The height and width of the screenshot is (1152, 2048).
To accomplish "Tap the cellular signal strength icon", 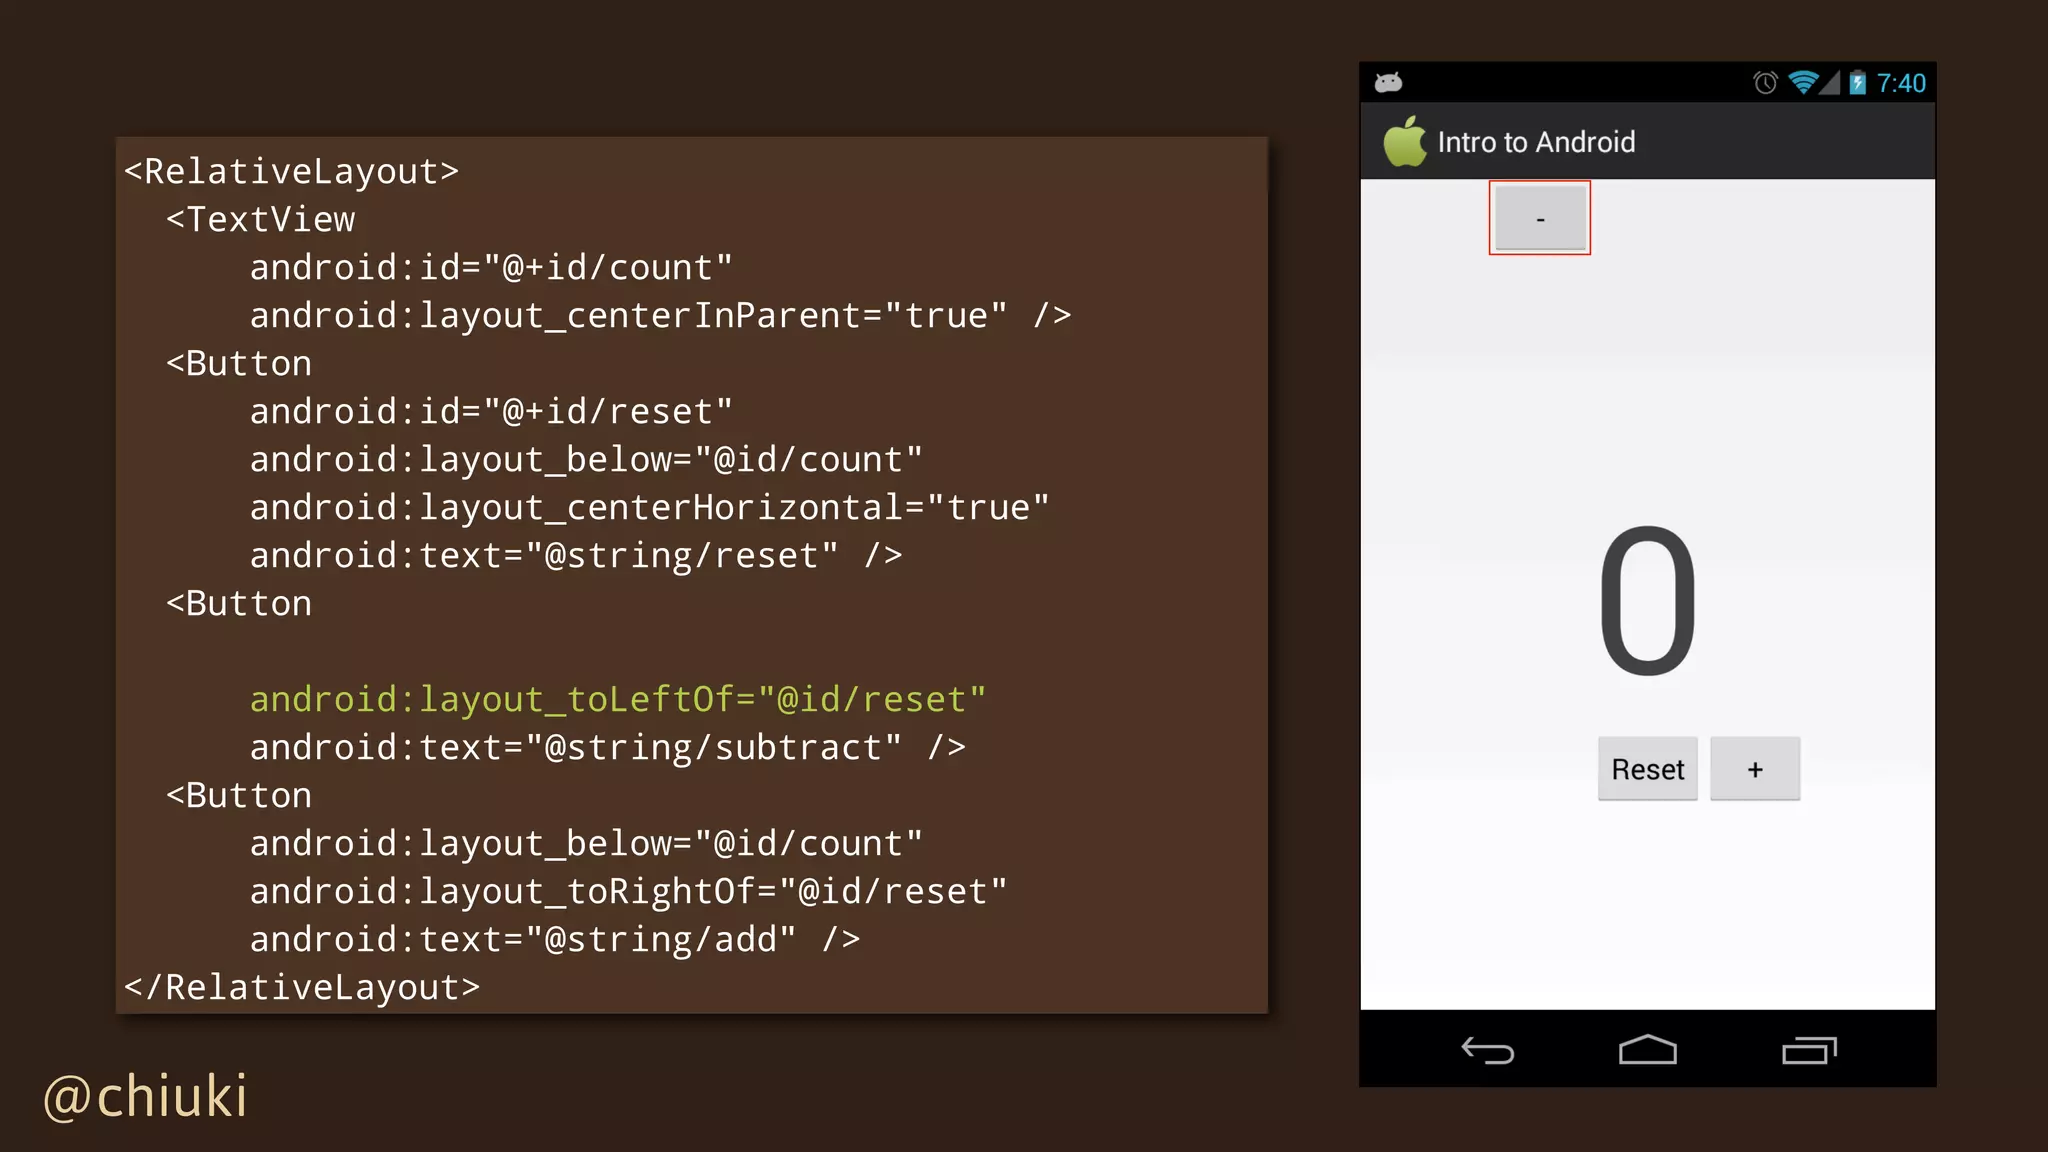I will tap(1829, 82).
